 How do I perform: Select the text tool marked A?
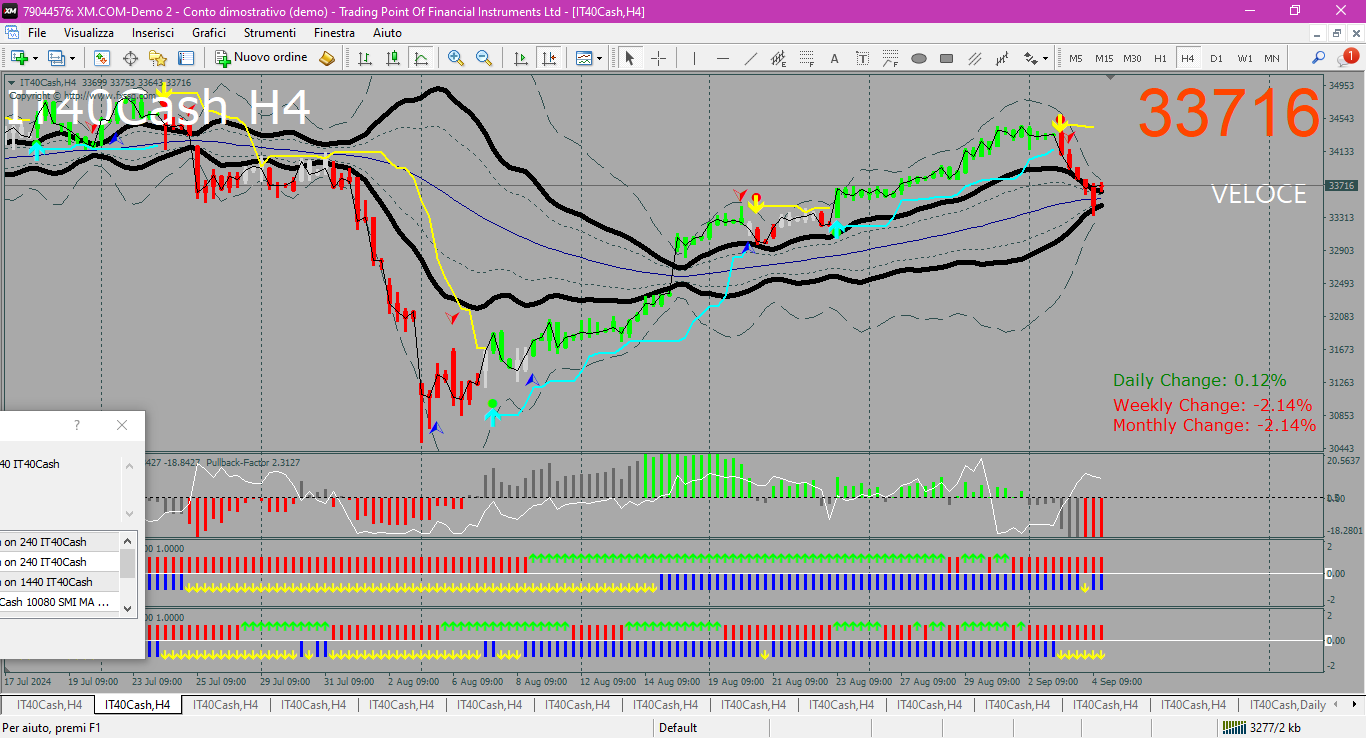835,58
